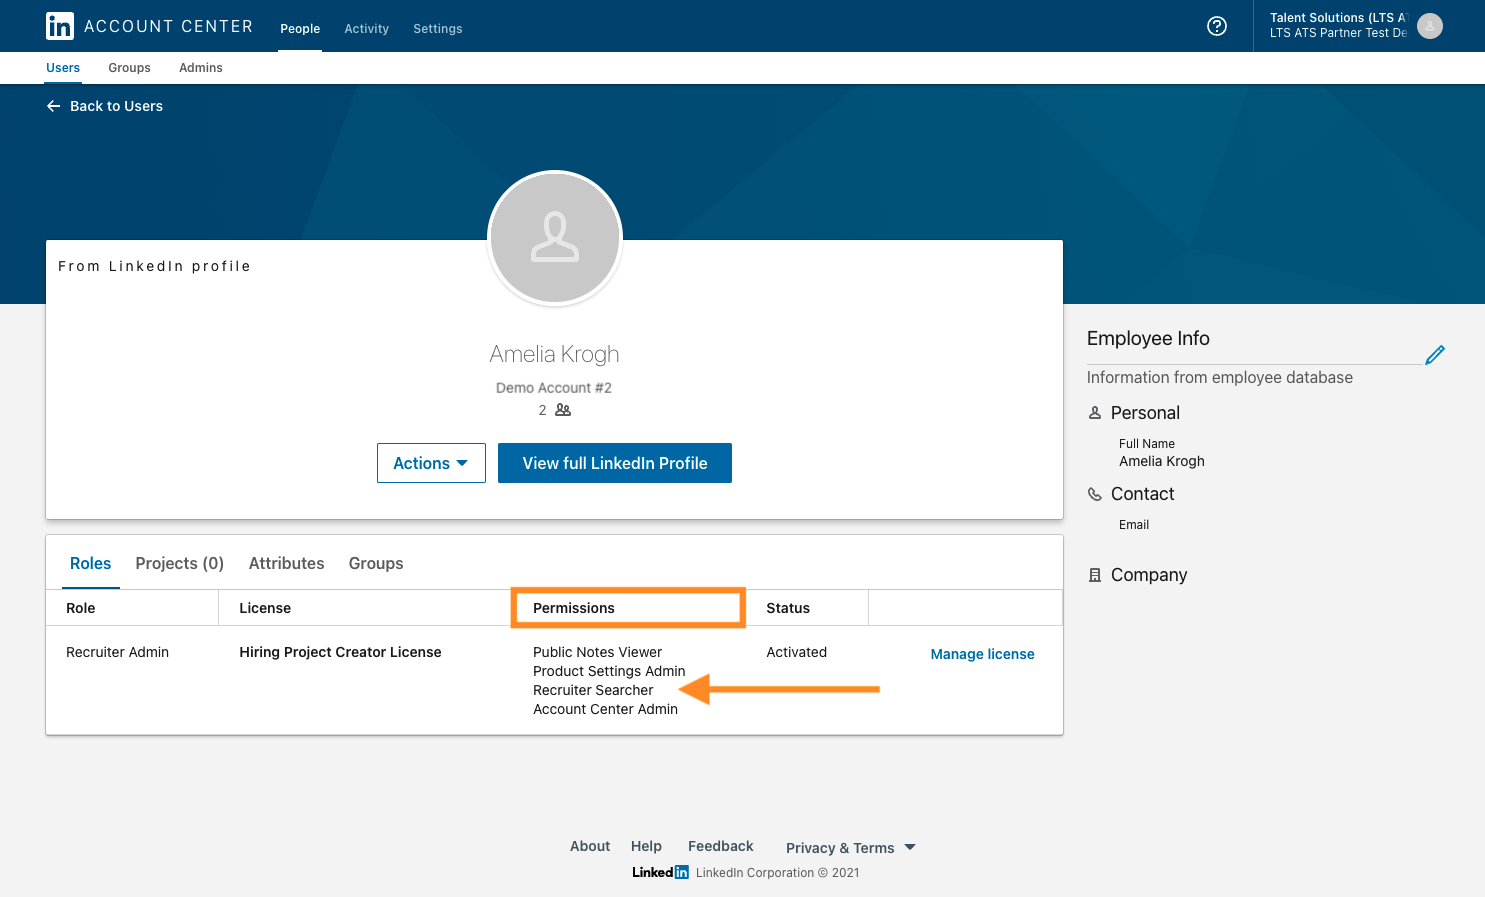Viewport: 1485px width, 897px height.
Task: Click the License column header
Action: coord(265,608)
